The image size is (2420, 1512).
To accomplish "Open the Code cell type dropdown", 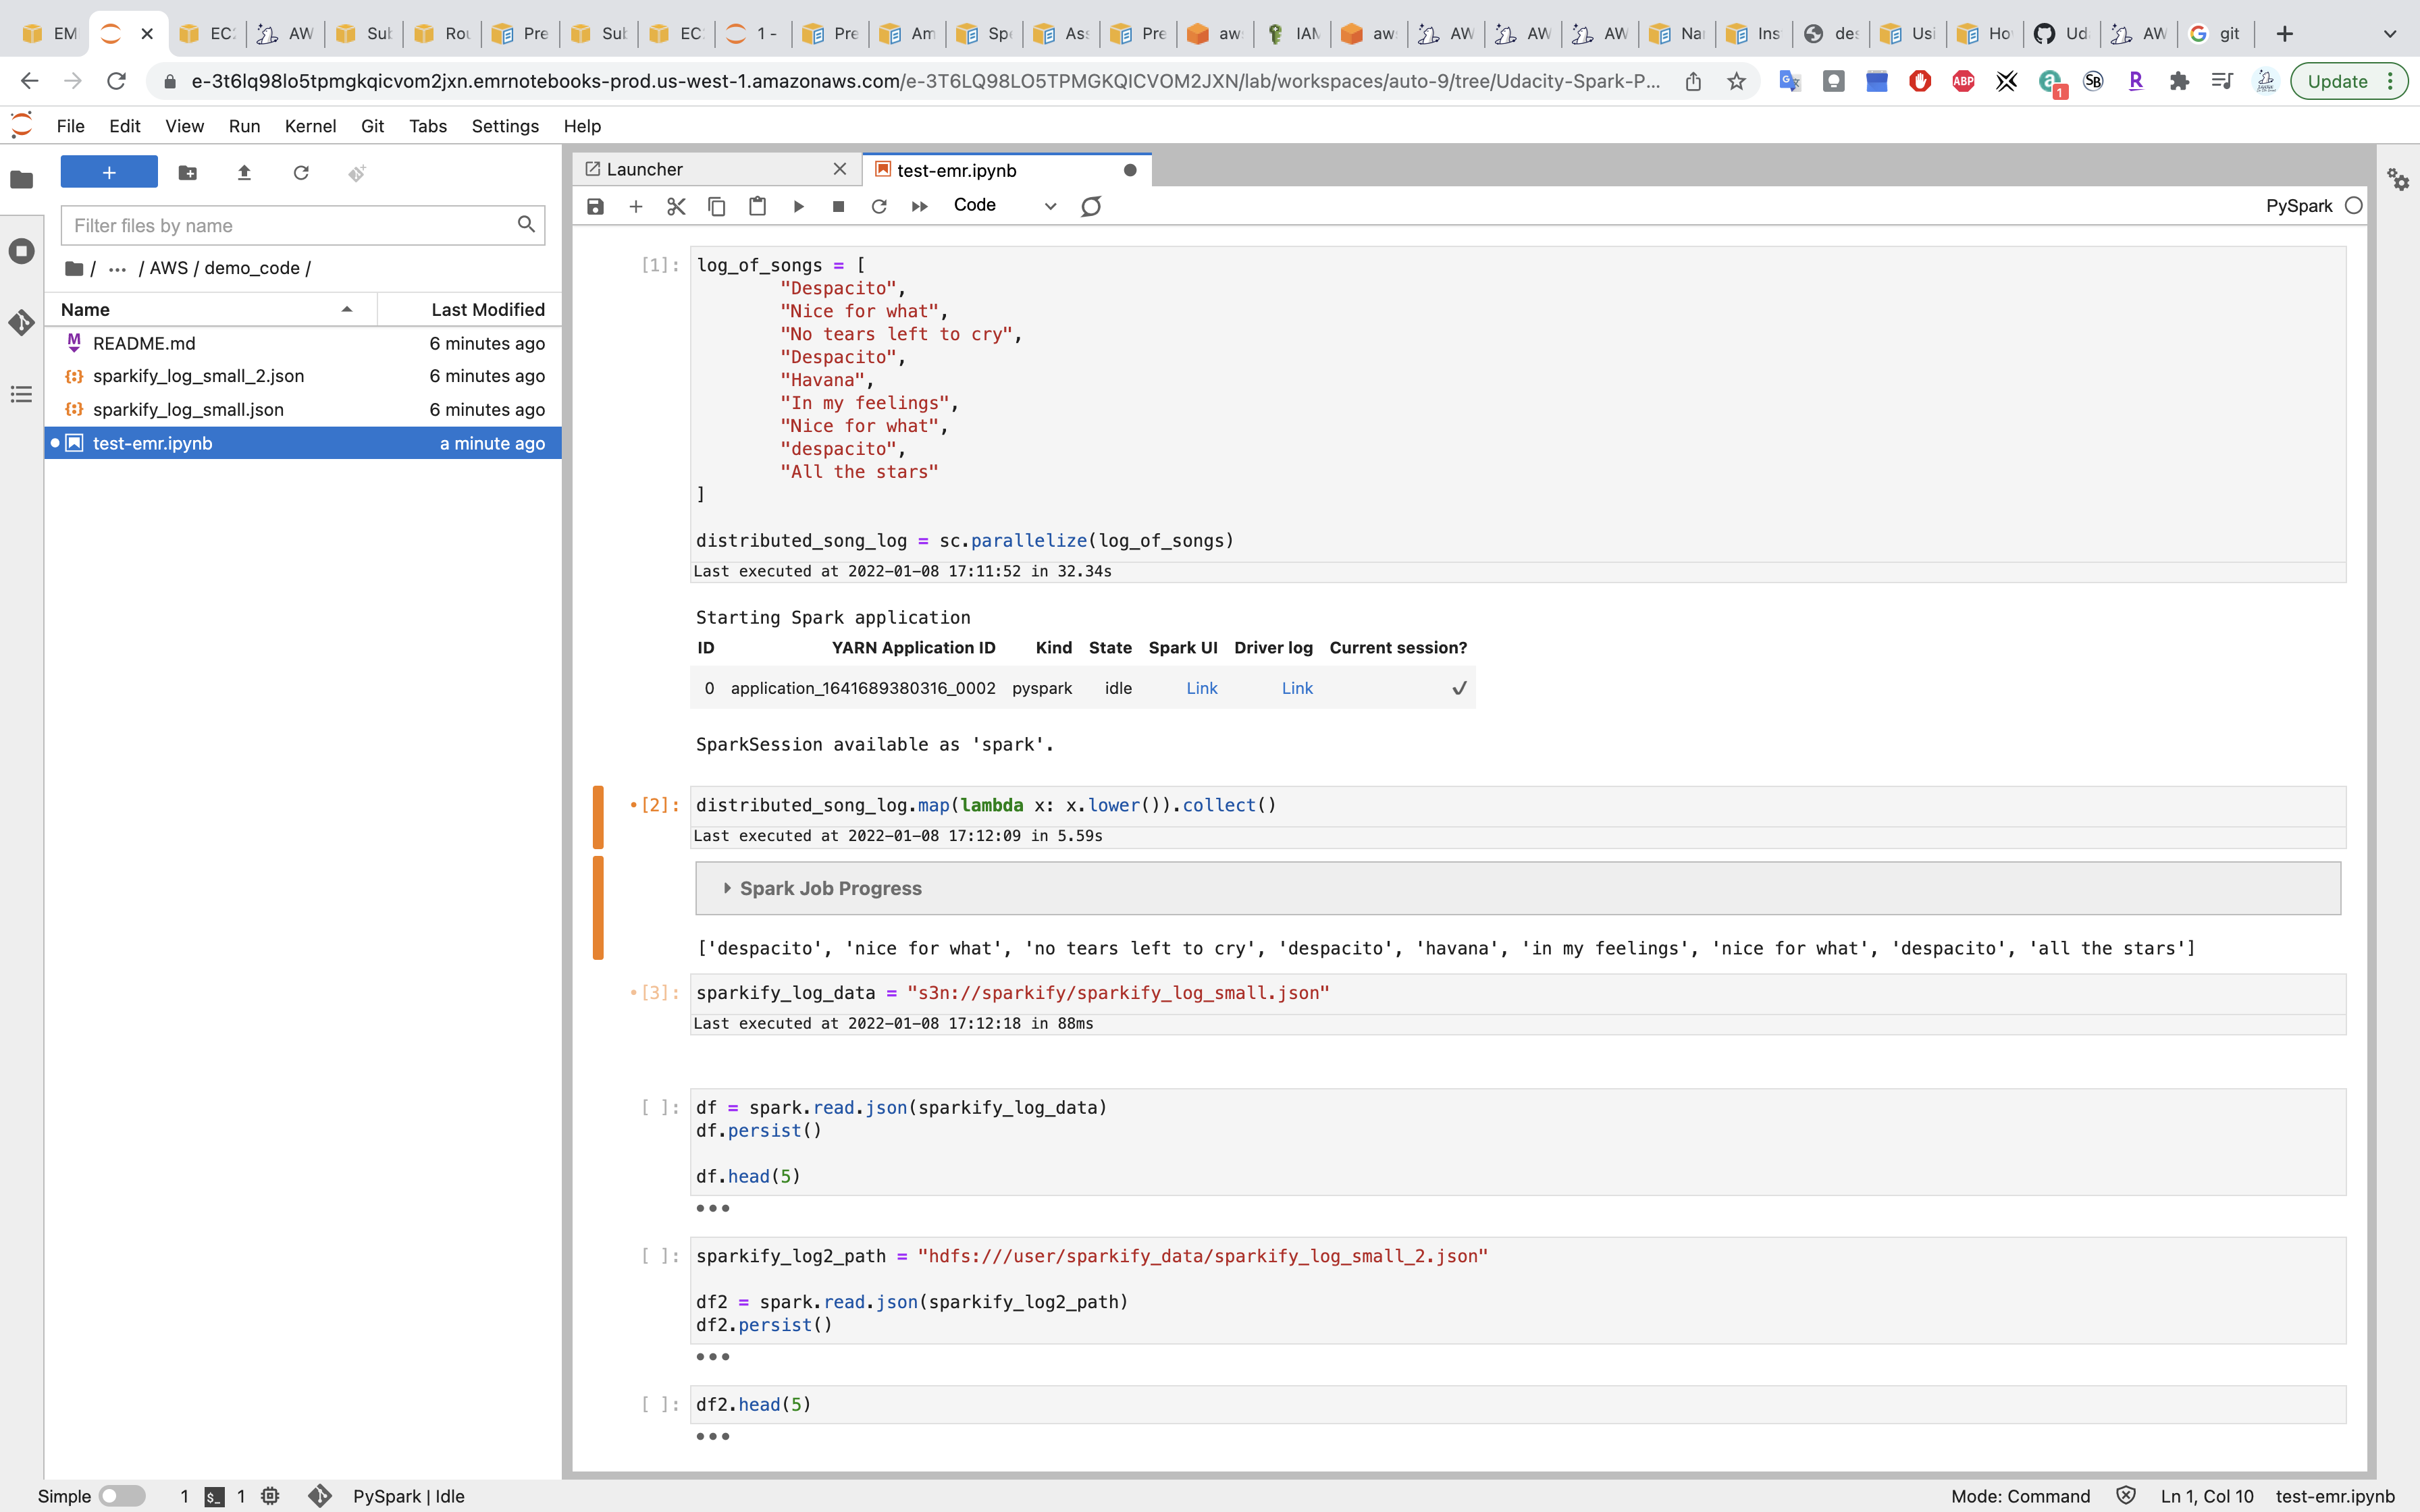I will click(1003, 206).
